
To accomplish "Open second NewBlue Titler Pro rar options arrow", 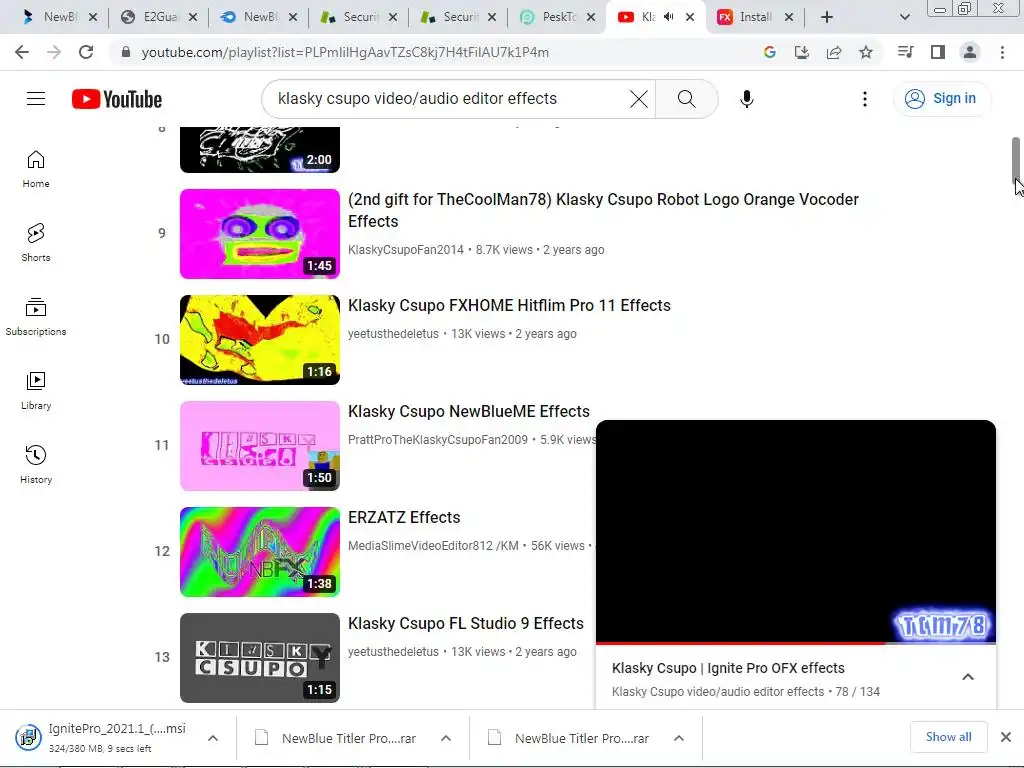I will point(679,739).
